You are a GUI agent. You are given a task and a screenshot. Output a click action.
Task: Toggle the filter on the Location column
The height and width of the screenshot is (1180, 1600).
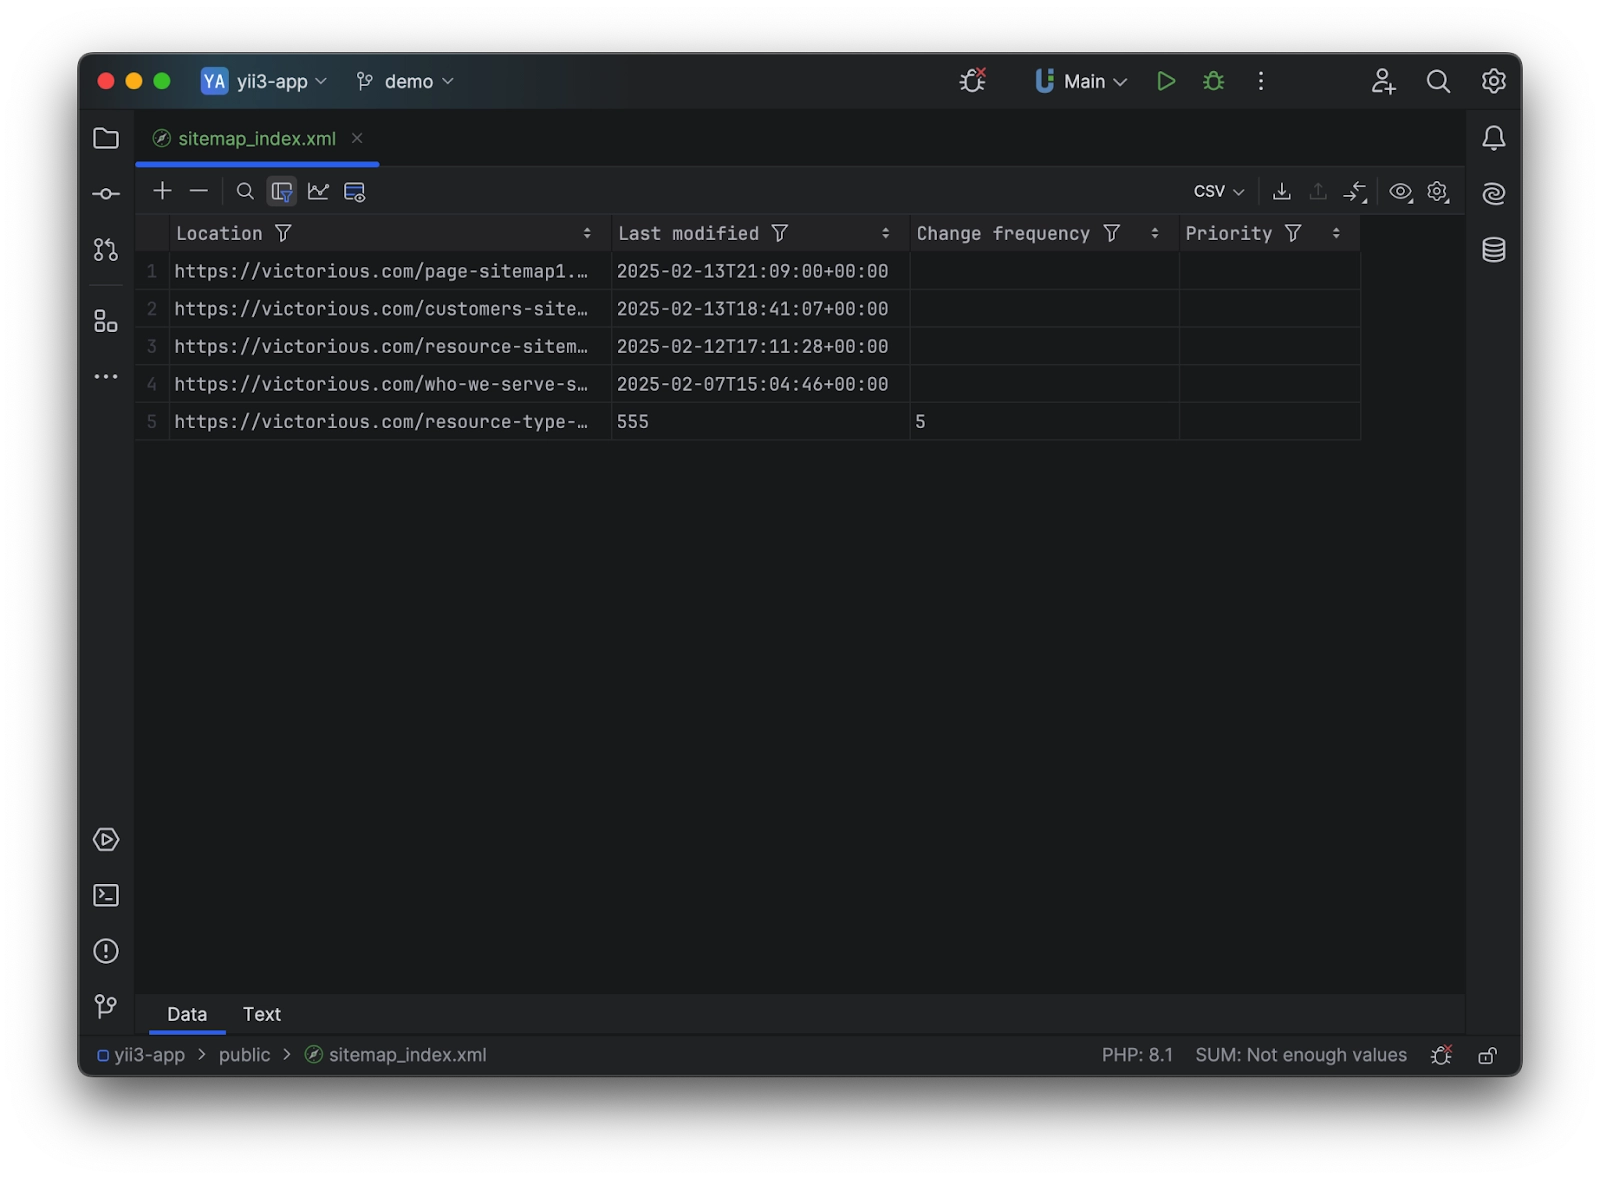(285, 232)
